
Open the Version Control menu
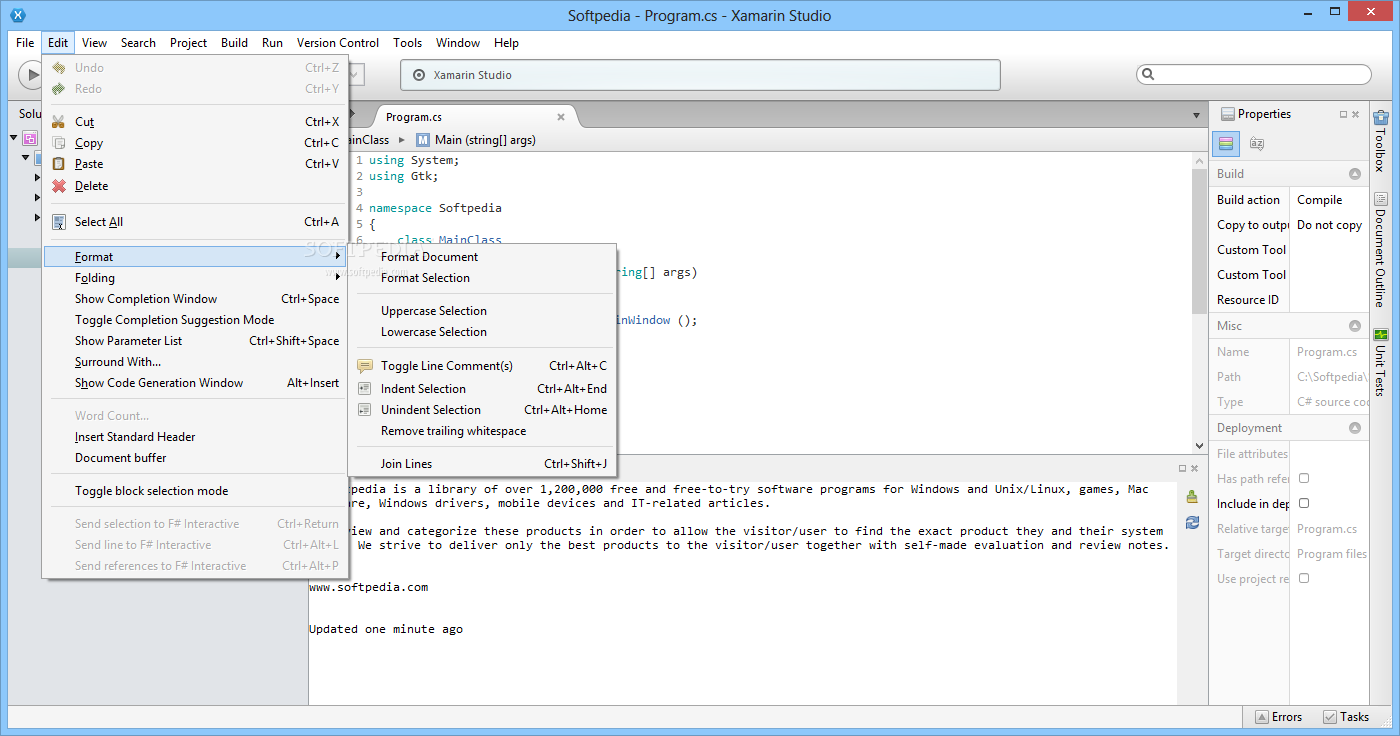pos(338,43)
